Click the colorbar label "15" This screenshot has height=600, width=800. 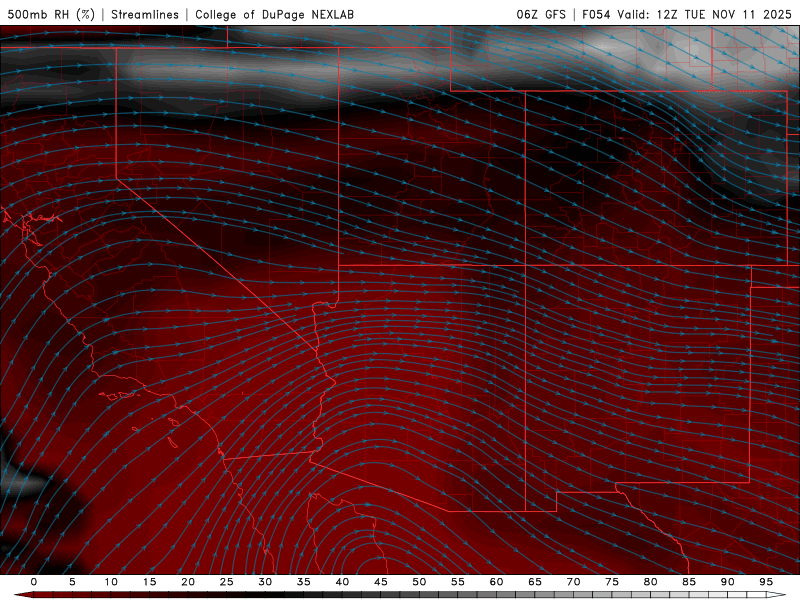tap(149, 582)
